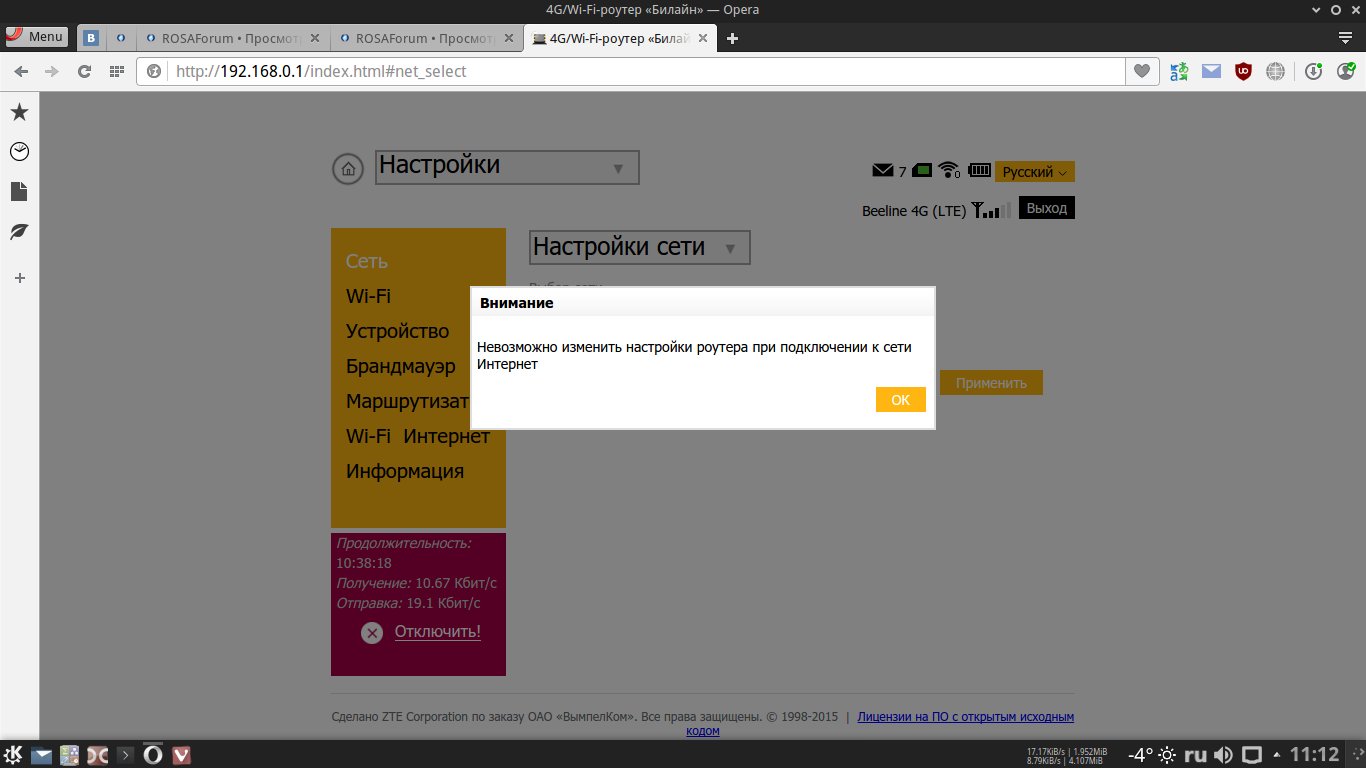Expand the Настройки dropdown
Screen dimensions: 1366x768
[507, 167]
